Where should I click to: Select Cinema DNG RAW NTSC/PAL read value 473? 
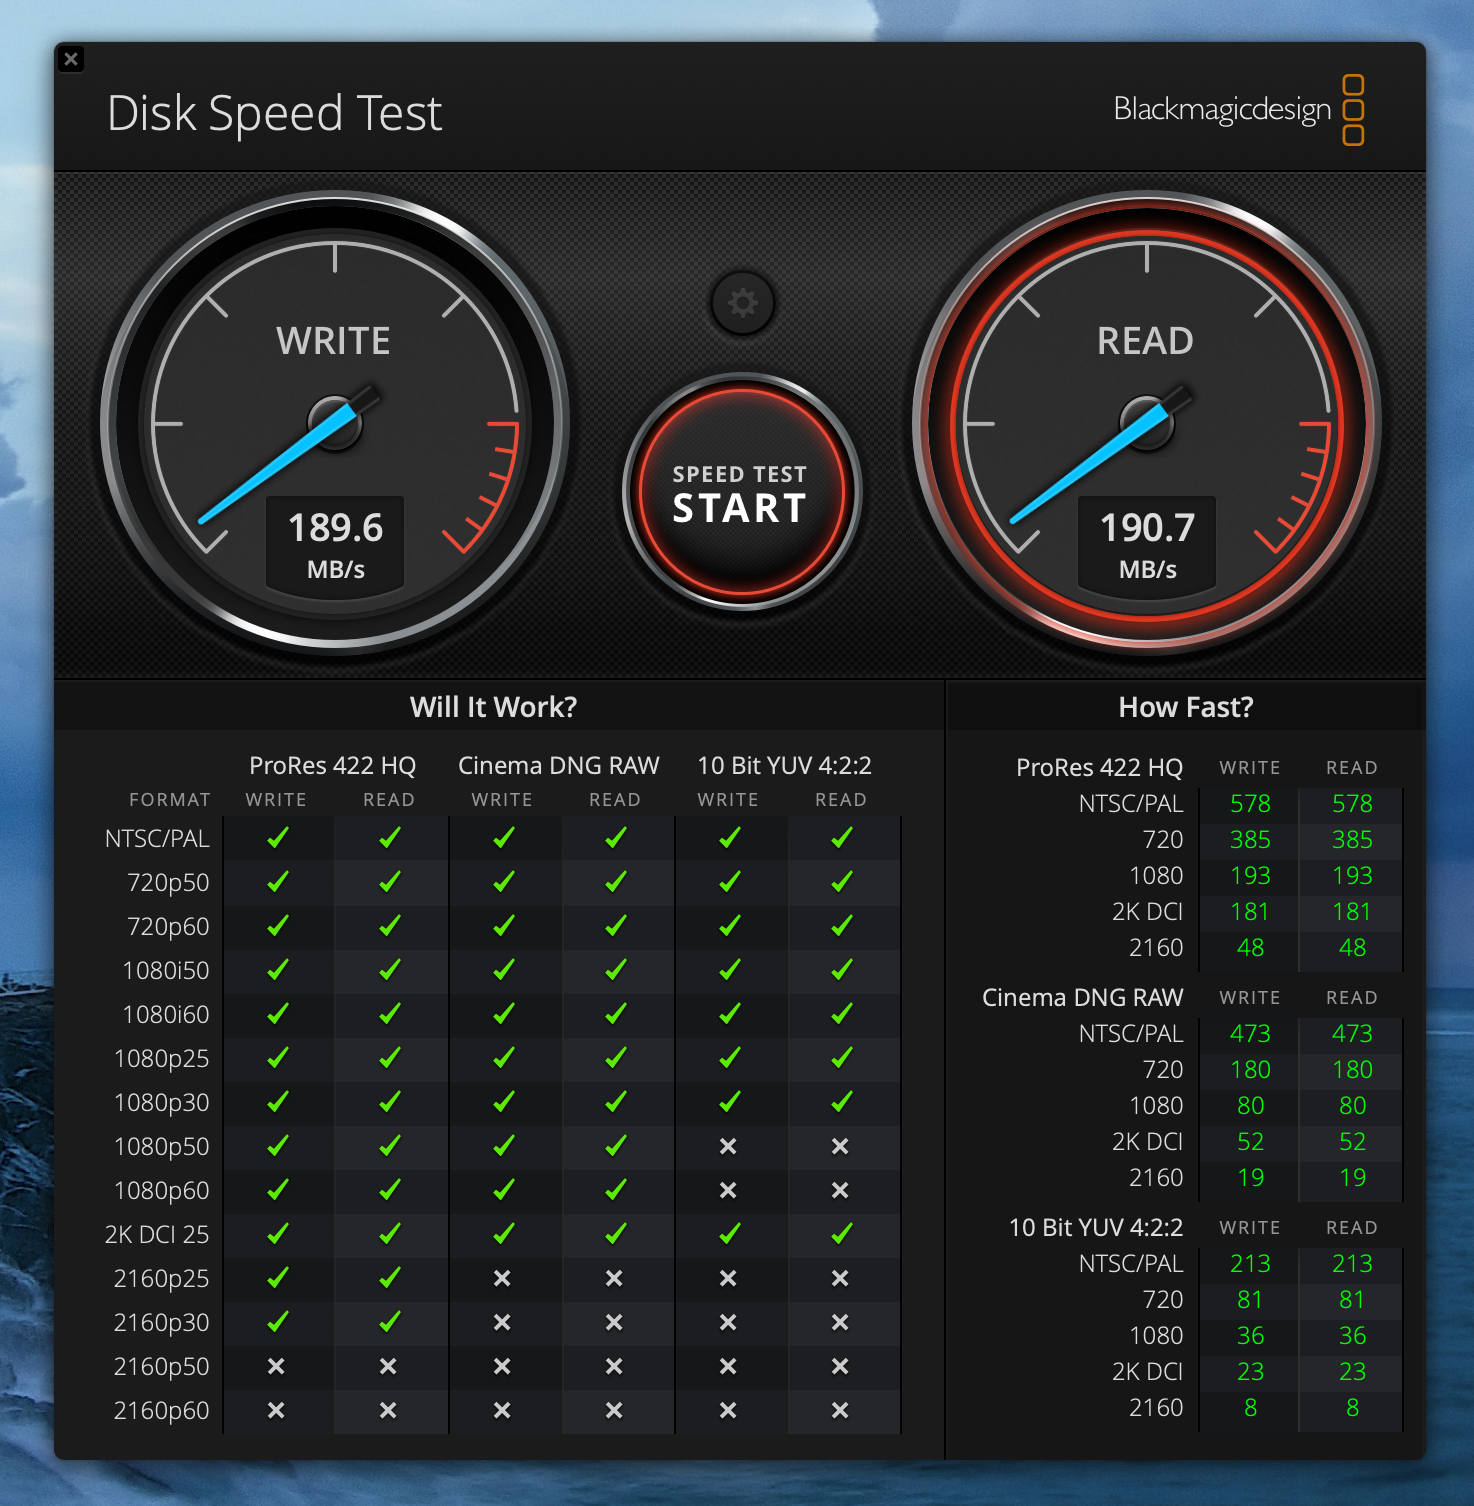[x=1352, y=1033]
